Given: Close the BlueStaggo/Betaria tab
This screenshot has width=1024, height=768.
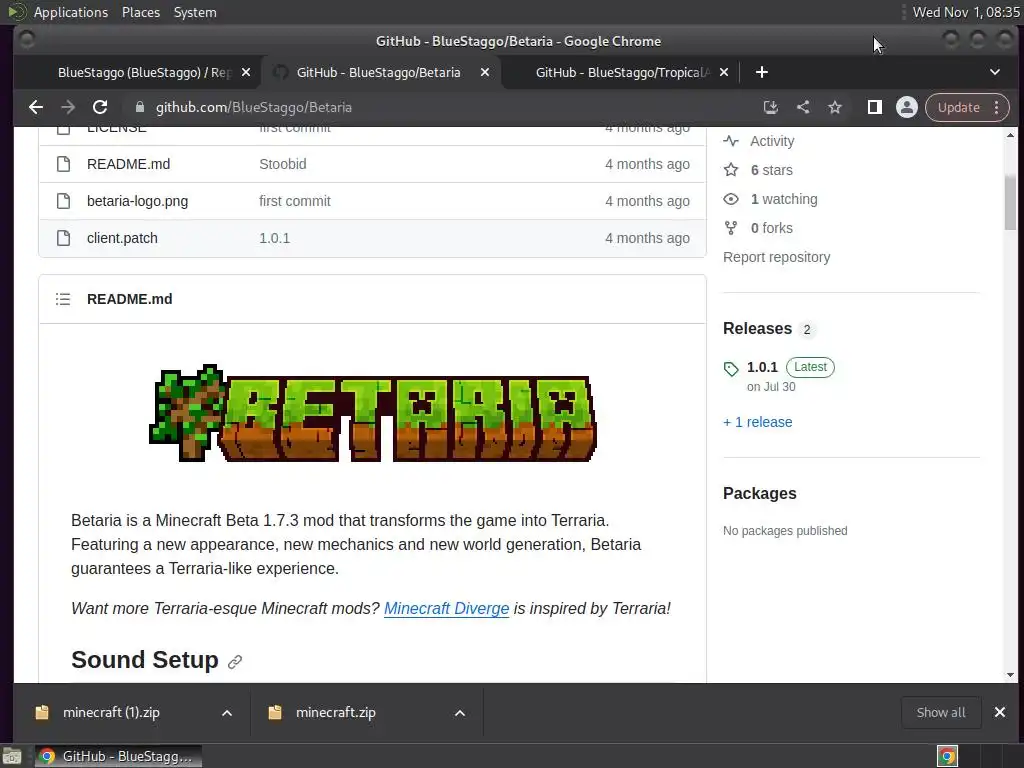Looking at the screenshot, I should click(485, 72).
